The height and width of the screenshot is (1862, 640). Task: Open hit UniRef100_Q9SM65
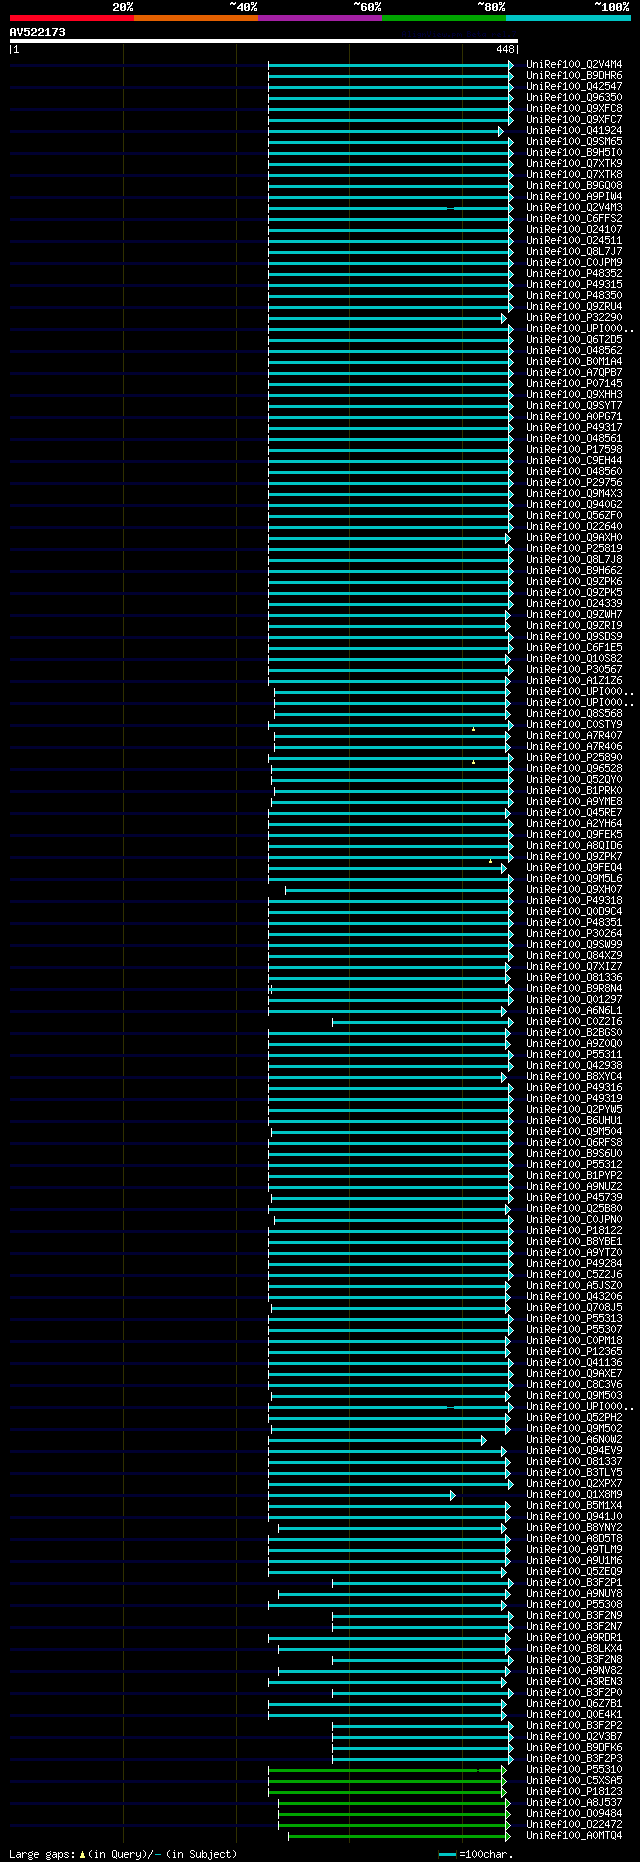point(574,142)
